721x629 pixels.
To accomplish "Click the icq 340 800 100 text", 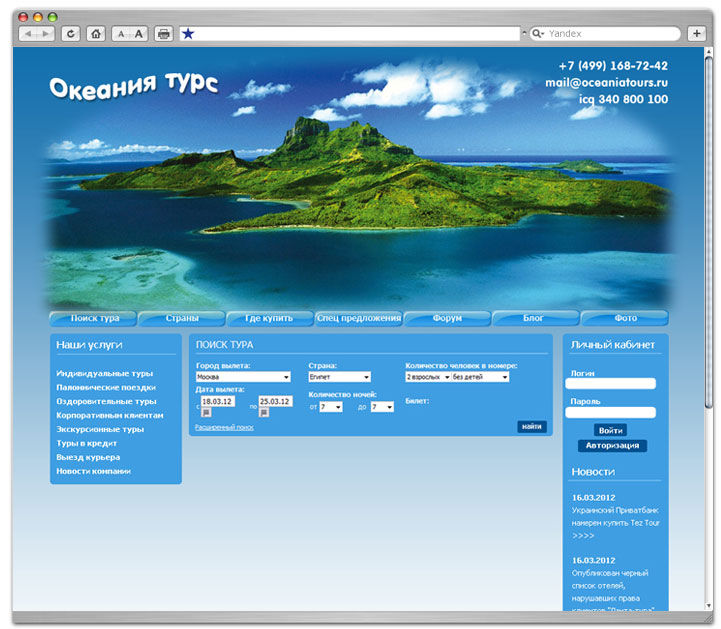I will 623,99.
